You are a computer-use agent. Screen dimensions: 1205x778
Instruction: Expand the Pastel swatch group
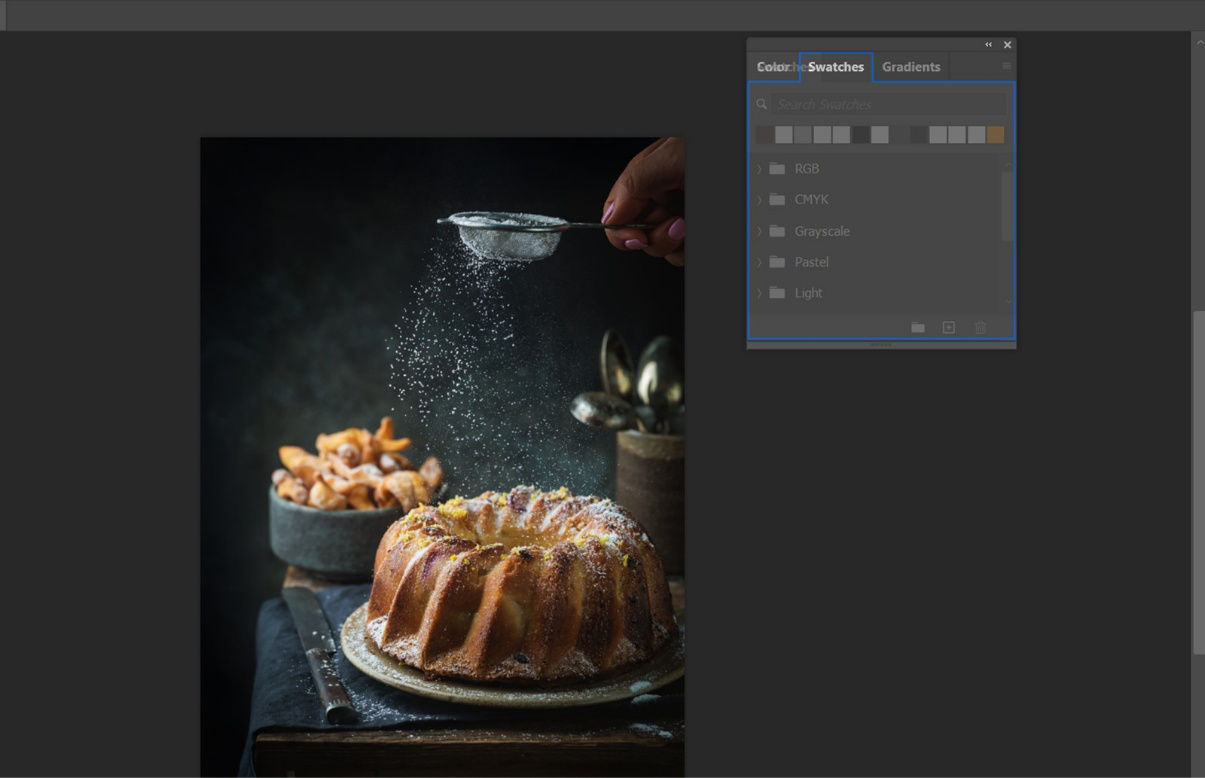pyautogui.click(x=759, y=262)
